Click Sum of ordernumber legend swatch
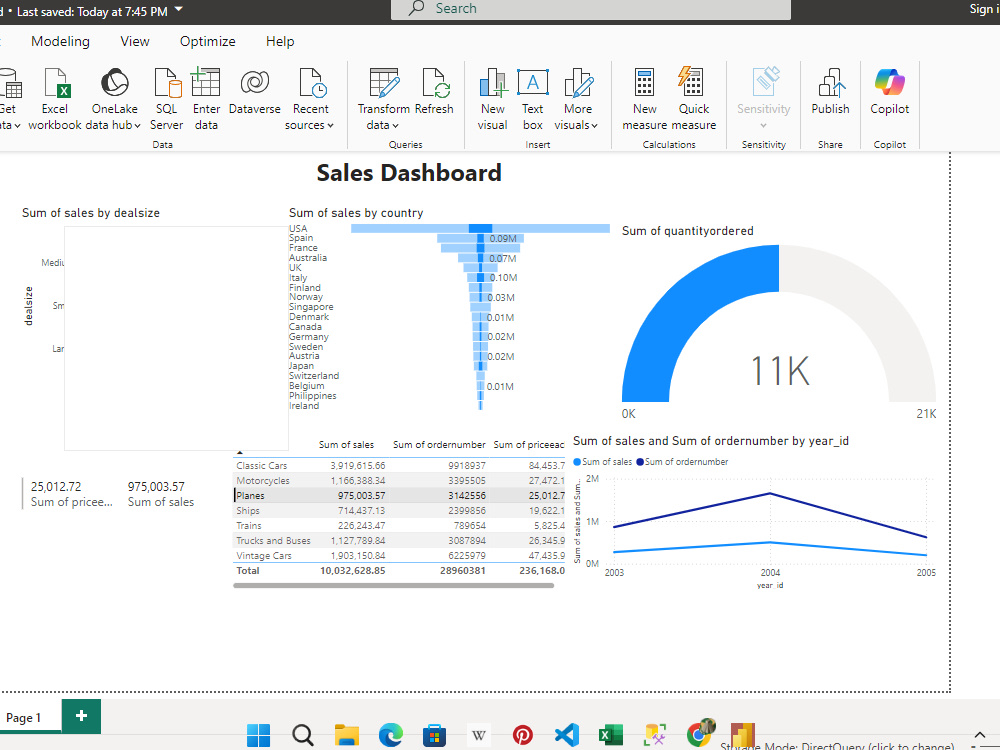The width and height of the screenshot is (1000, 750). (x=640, y=462)
